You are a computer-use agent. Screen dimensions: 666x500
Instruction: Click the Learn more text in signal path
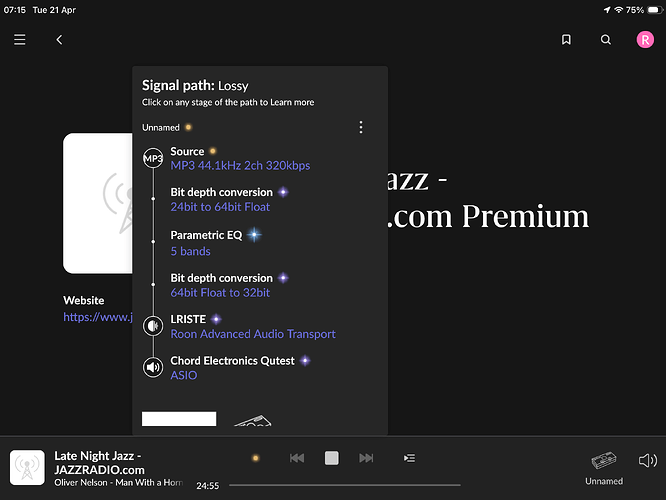pos(292,102)
